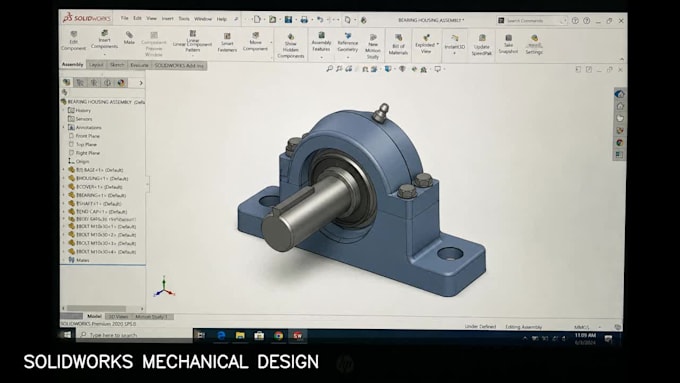
Task: Click the Smart Fasteners tool
Action: coord(227,43)
